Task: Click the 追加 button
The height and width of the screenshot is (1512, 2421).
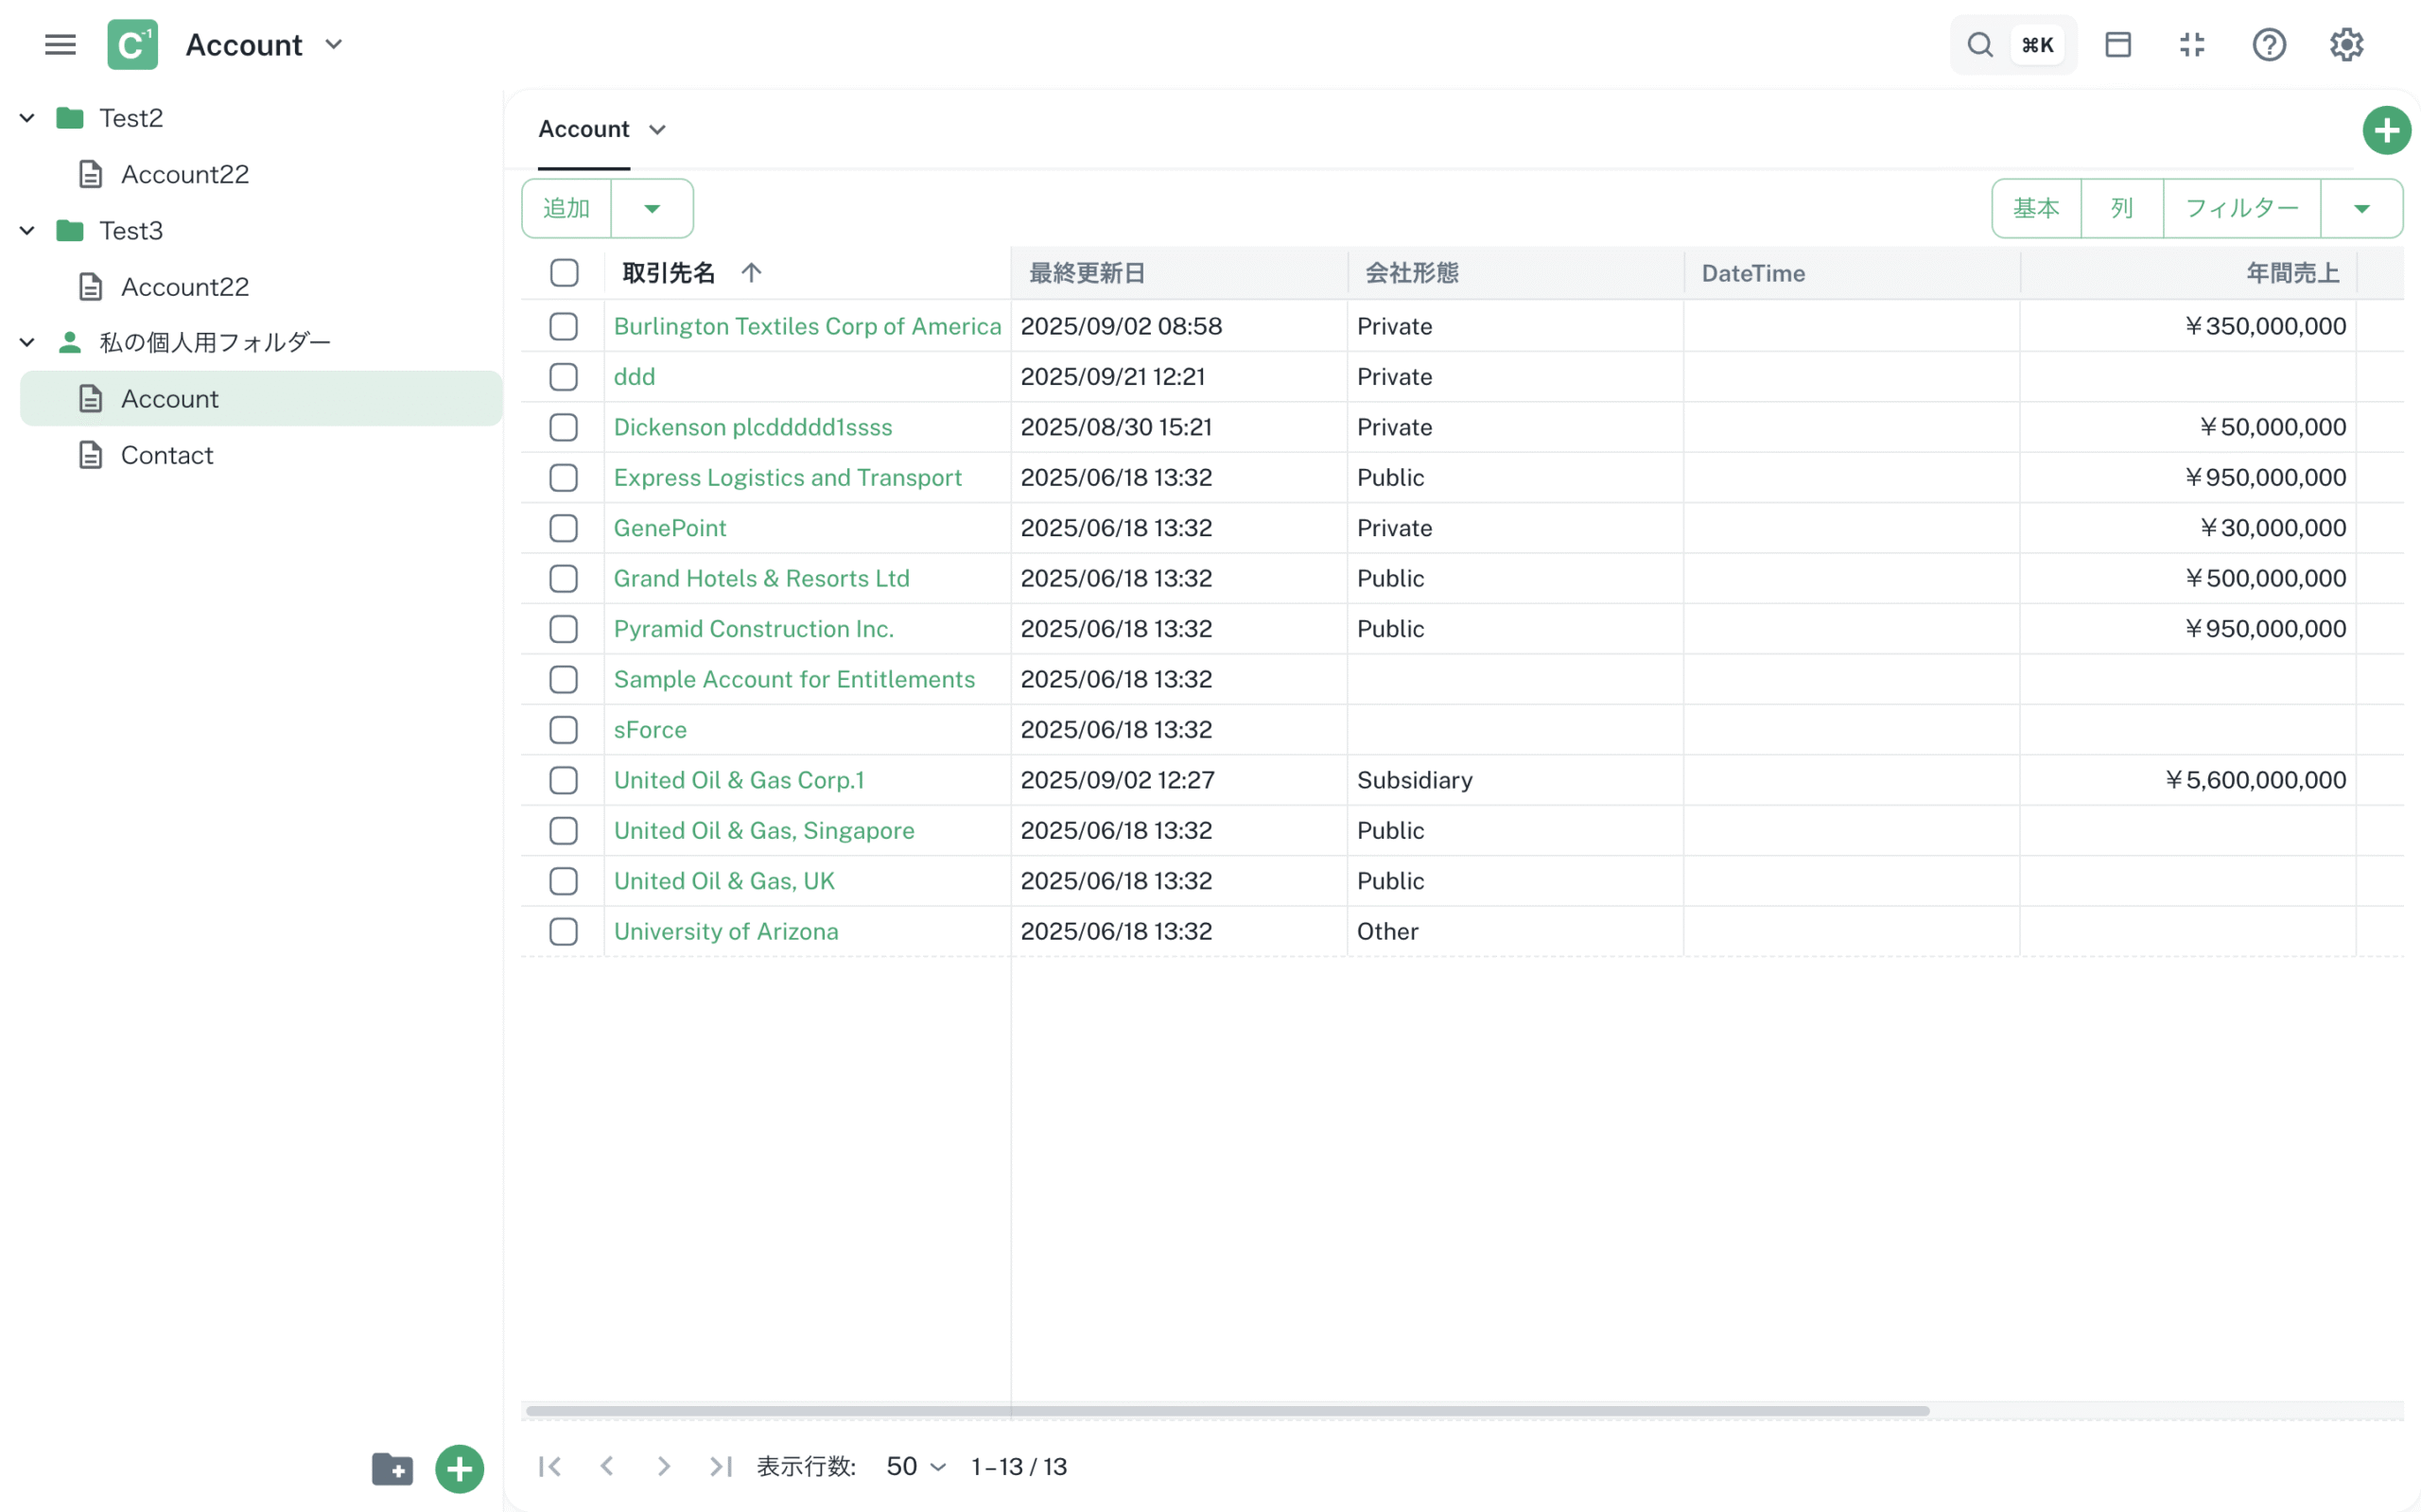Action: click(566, 208)
